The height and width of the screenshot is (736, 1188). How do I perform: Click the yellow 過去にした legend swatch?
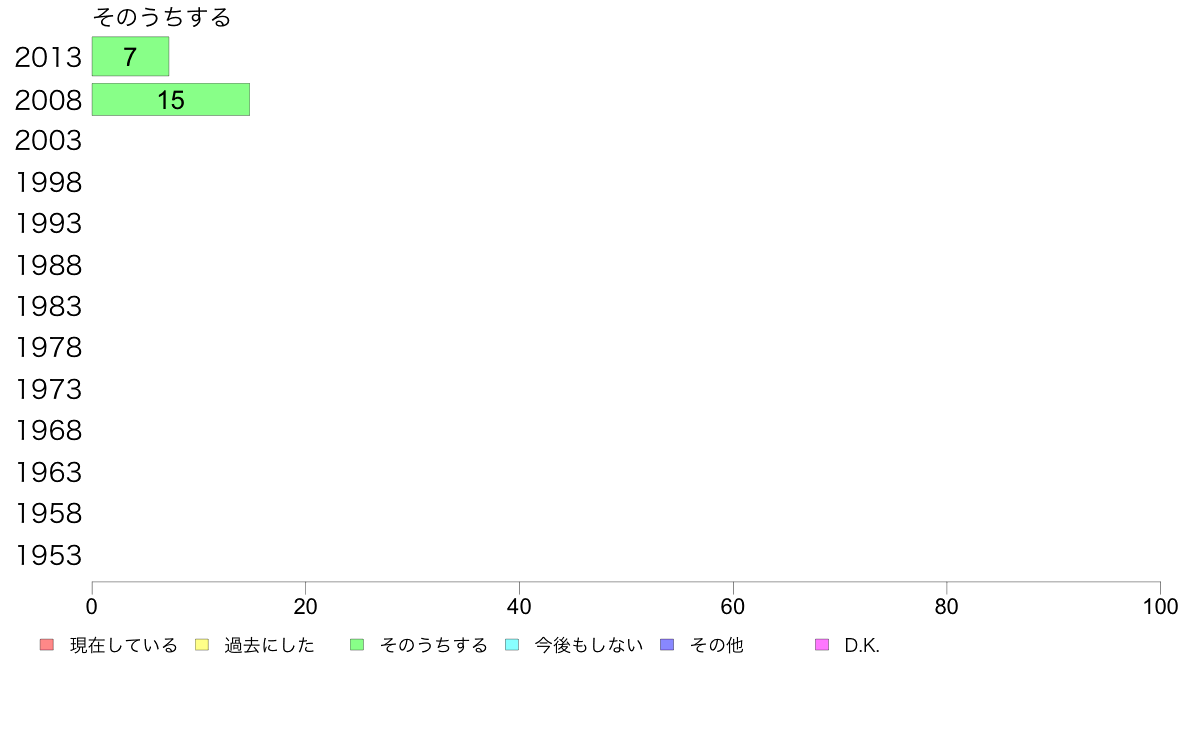(201, 645)
